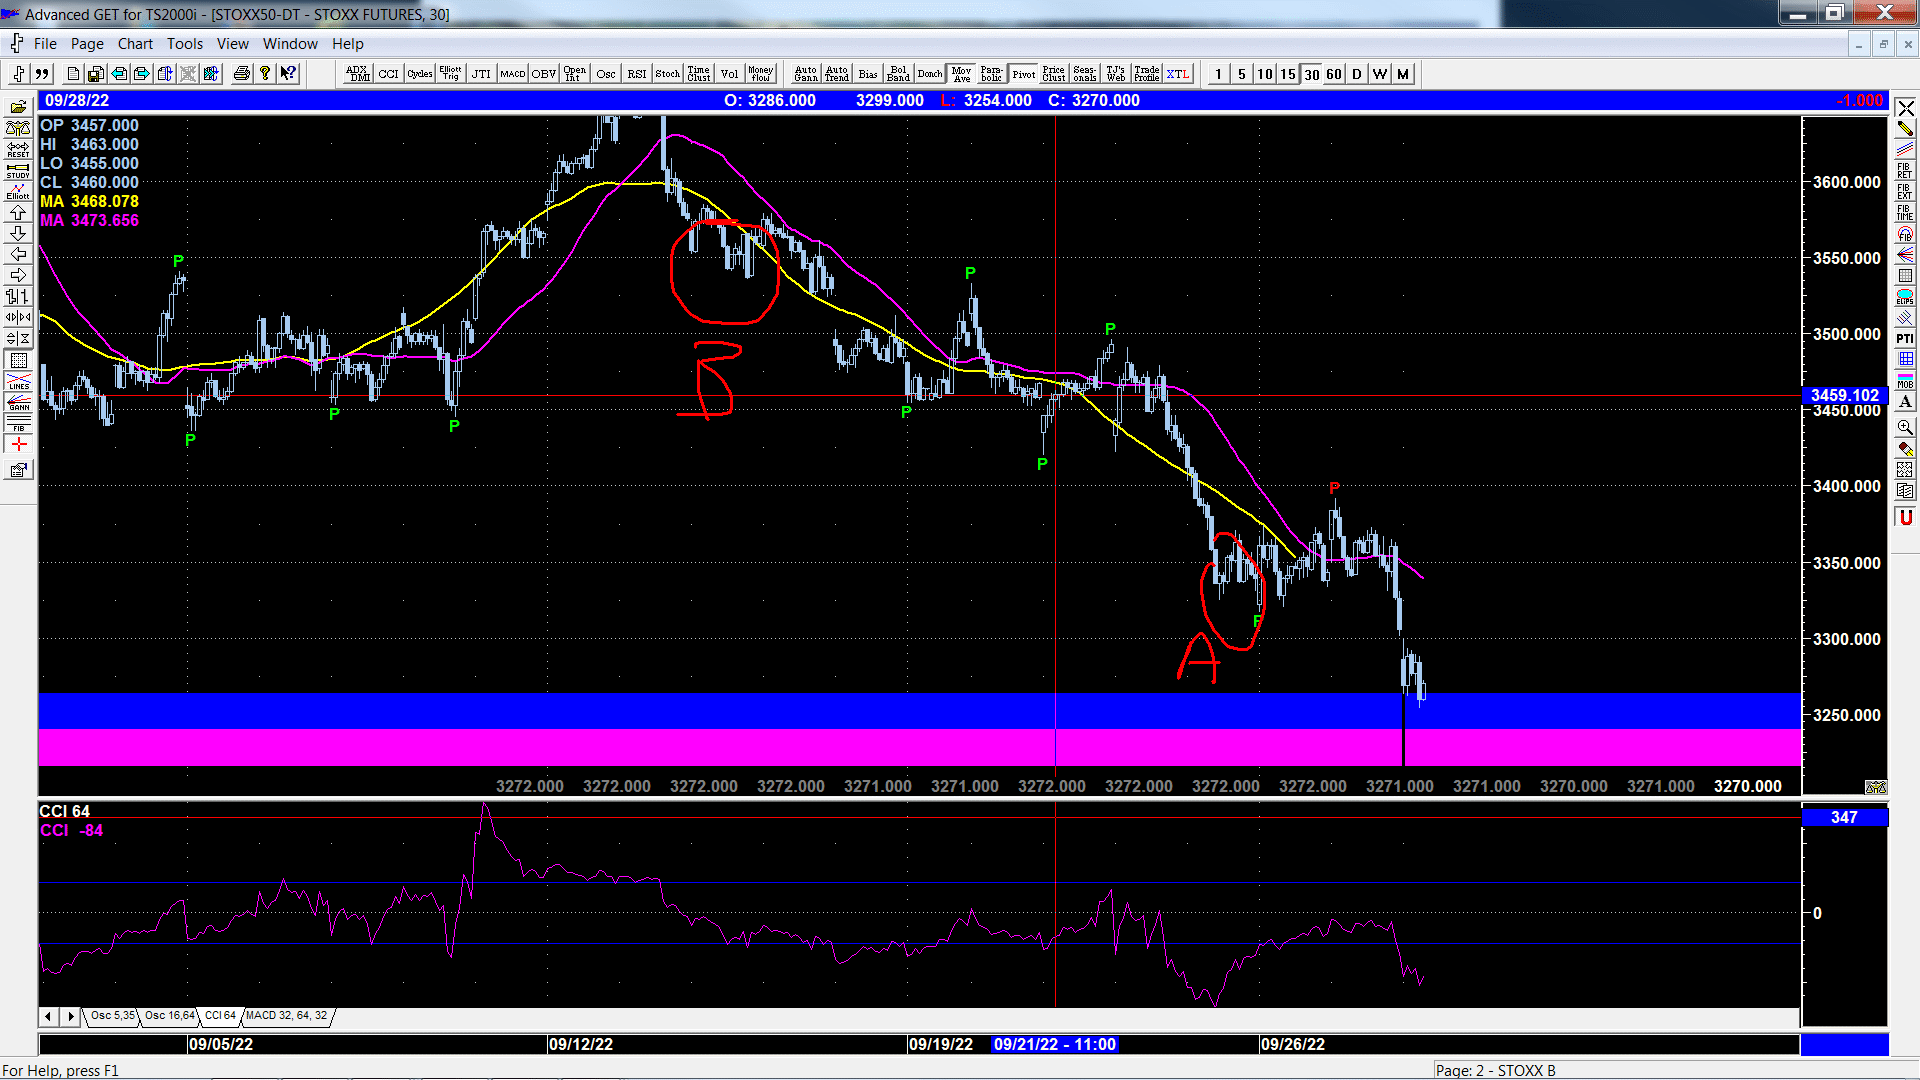Select the Fib Time tool
The image size is (1920, 1080).
[1905, 212]
